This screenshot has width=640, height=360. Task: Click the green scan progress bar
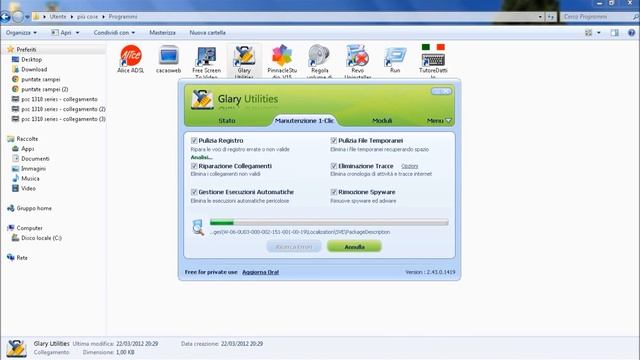pos(329,222)
